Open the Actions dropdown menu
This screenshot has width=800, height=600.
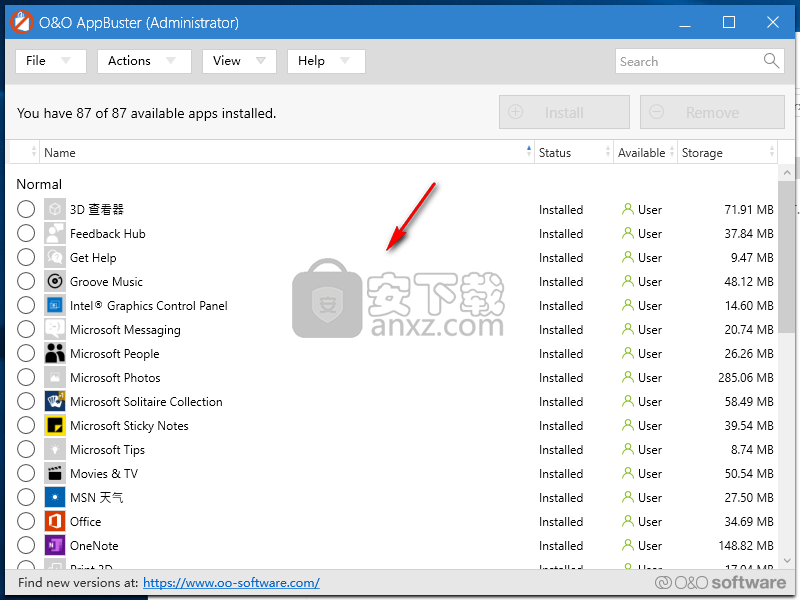tap(144, 61)
